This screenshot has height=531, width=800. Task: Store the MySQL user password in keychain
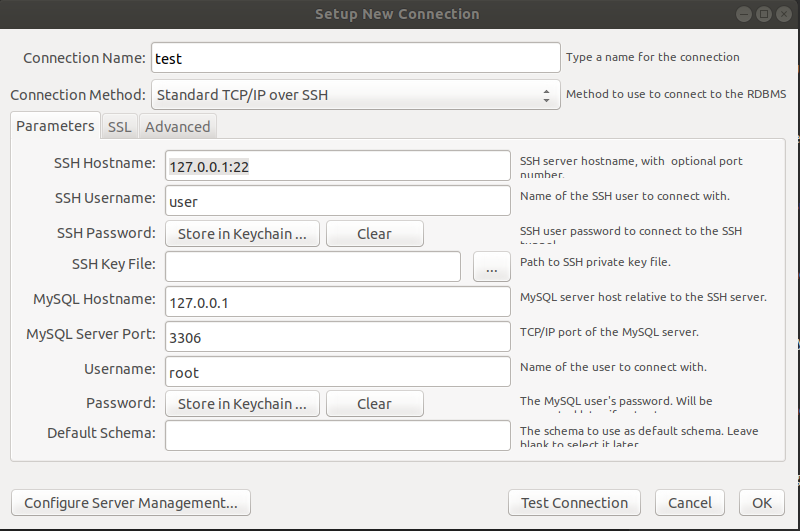pos(242,404)
